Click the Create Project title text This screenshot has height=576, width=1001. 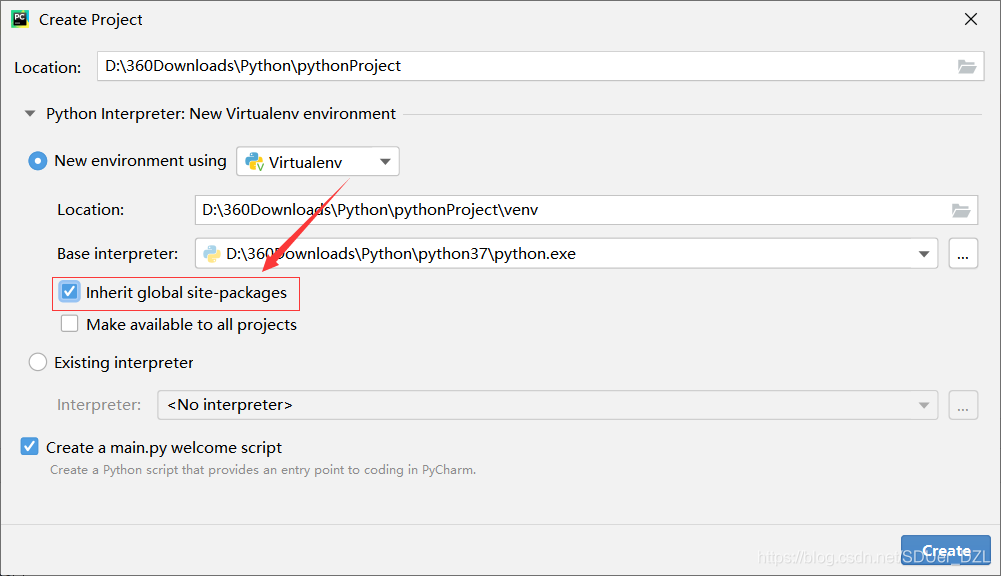[91, 20]
